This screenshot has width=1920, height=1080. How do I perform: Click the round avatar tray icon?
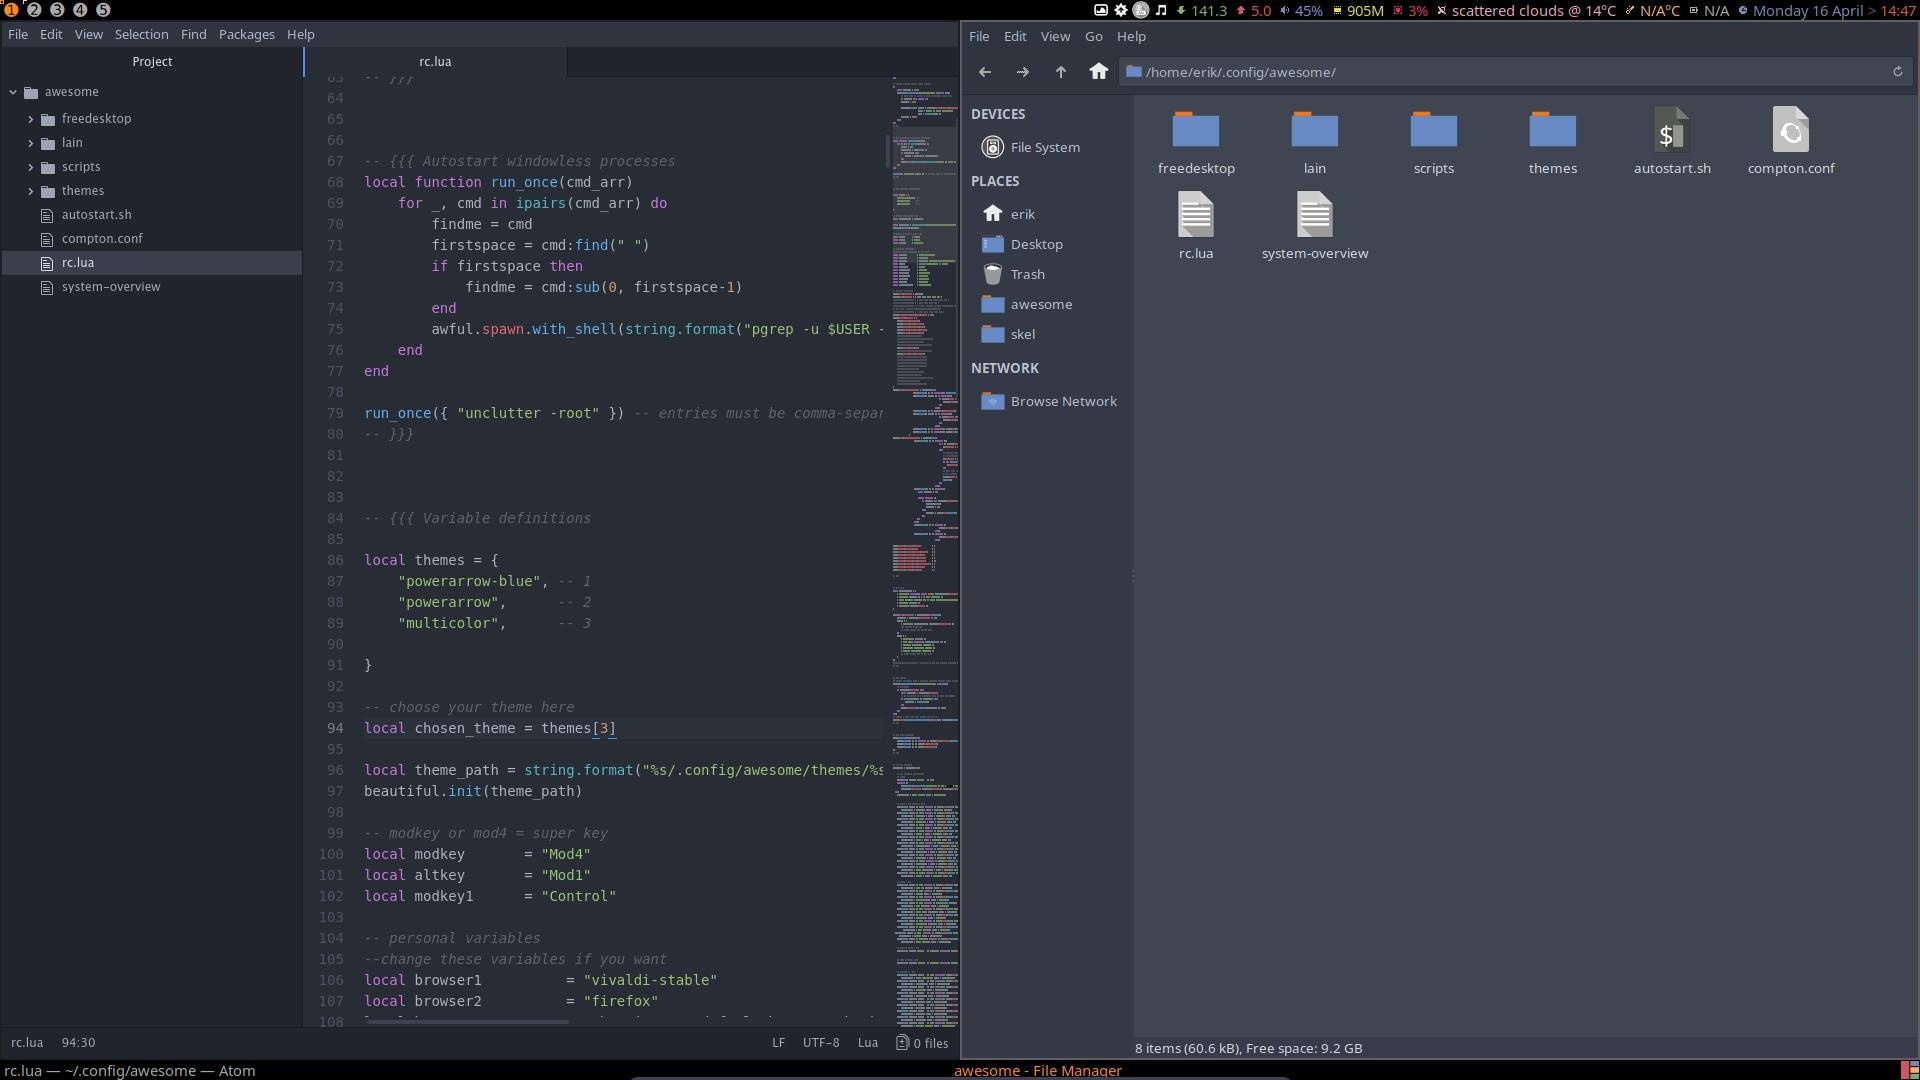[1141, 10]
